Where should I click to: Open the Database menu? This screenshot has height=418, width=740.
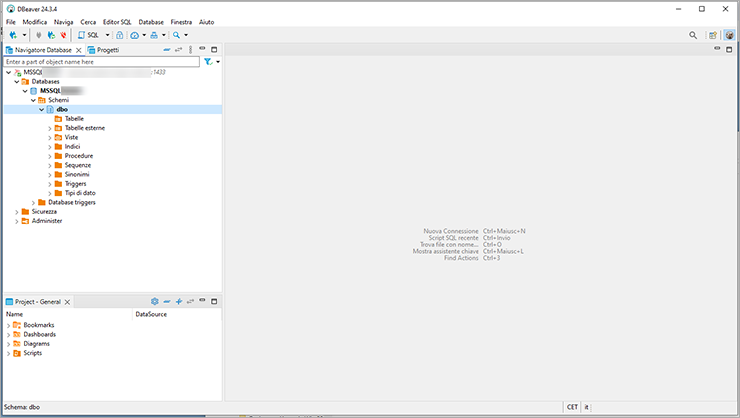(x=151, y=22)
